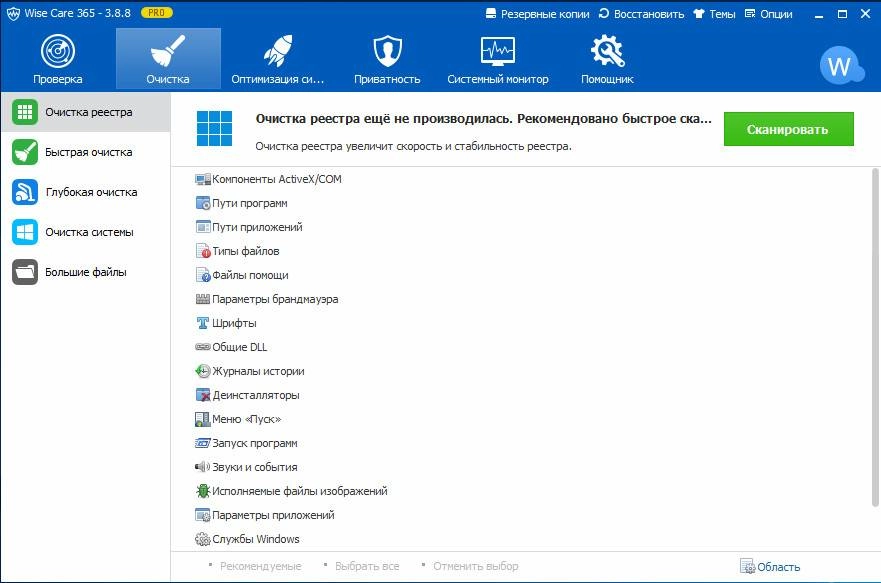
Task: Select the Деинсталляторы entry text
Action: tap(256, 395)
